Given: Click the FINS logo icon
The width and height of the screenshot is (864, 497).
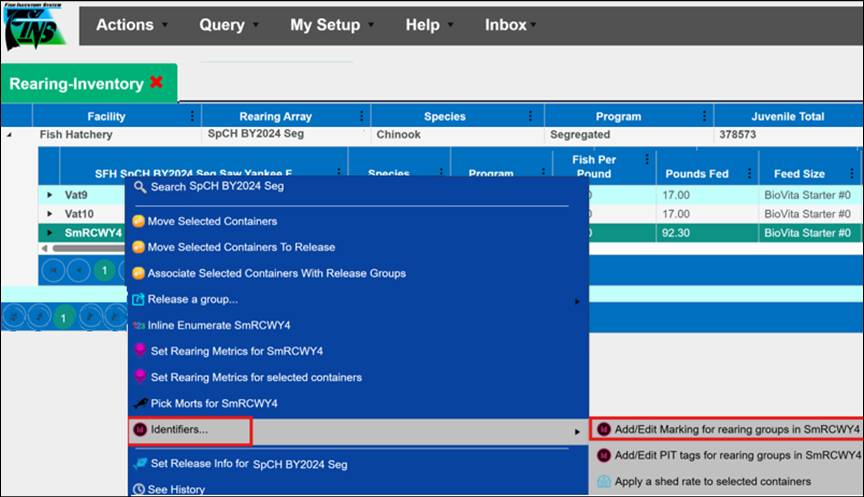Looking at the screenshot, I should pyautogui.click(x=35, y=27).
